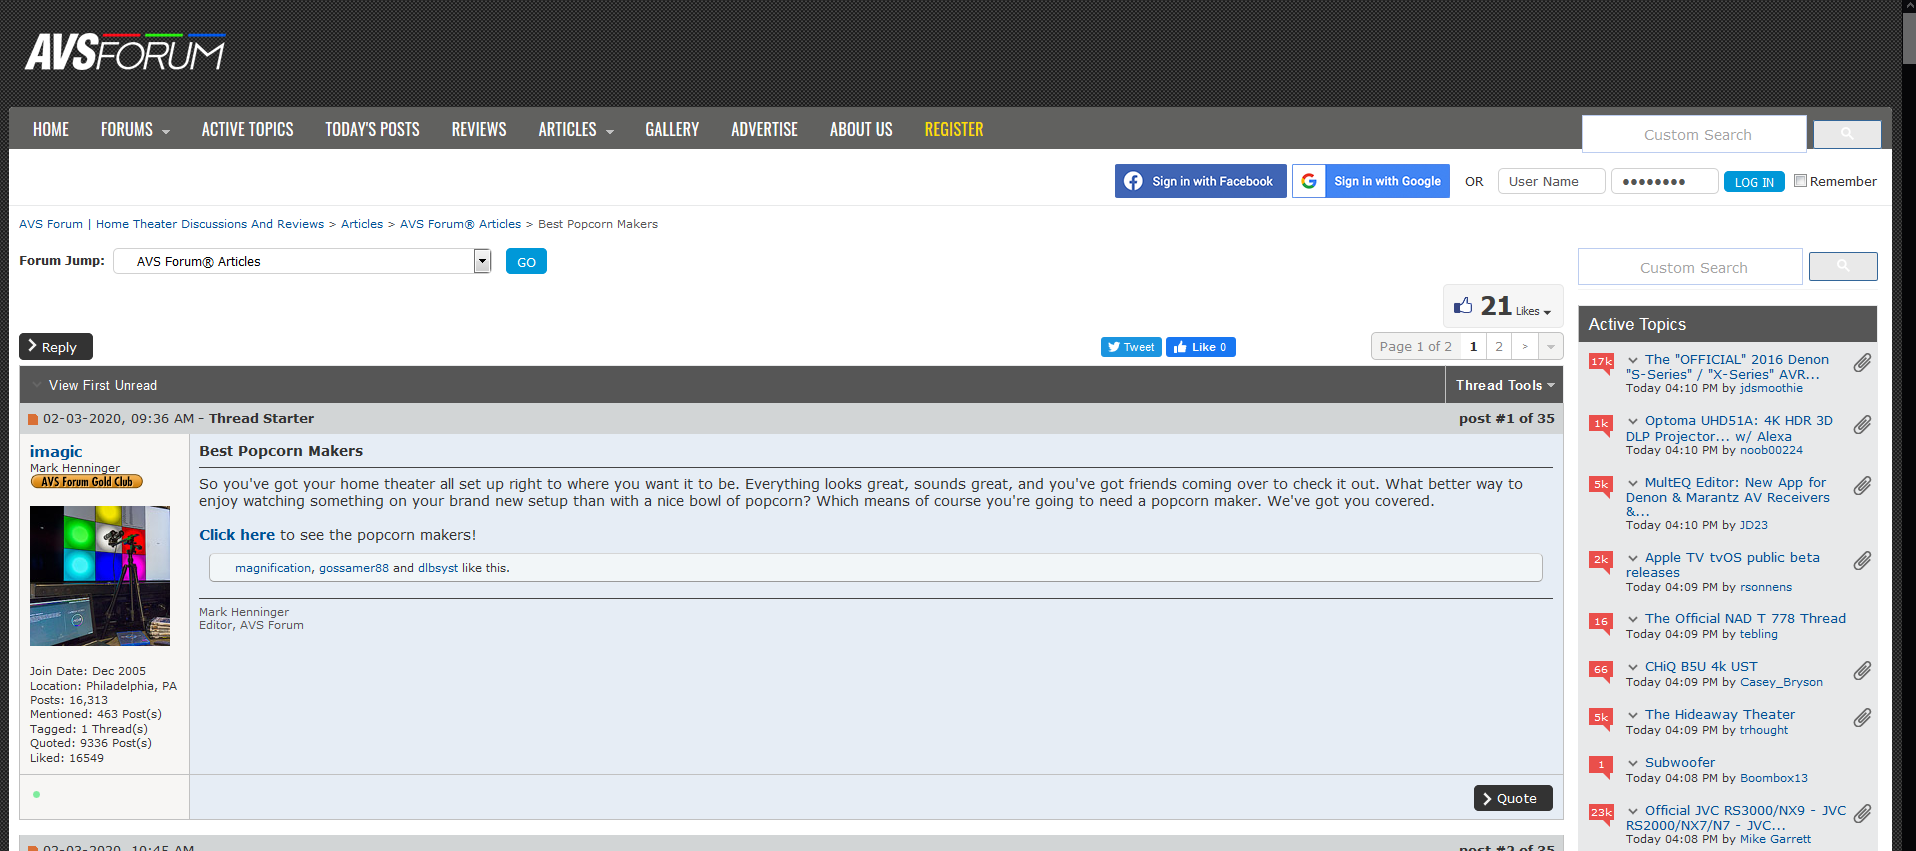Viewport: 1916px width, 851px height.
Task: Click the top Custom Search field
Action: point(1694,134)
